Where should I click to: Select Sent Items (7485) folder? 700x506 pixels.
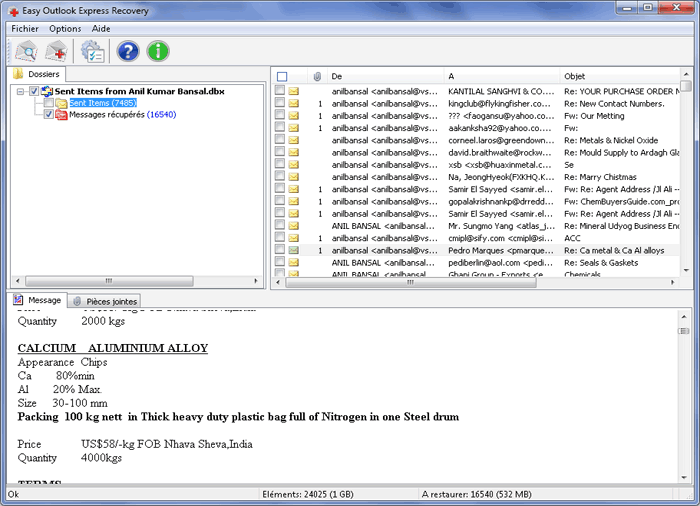103,103
